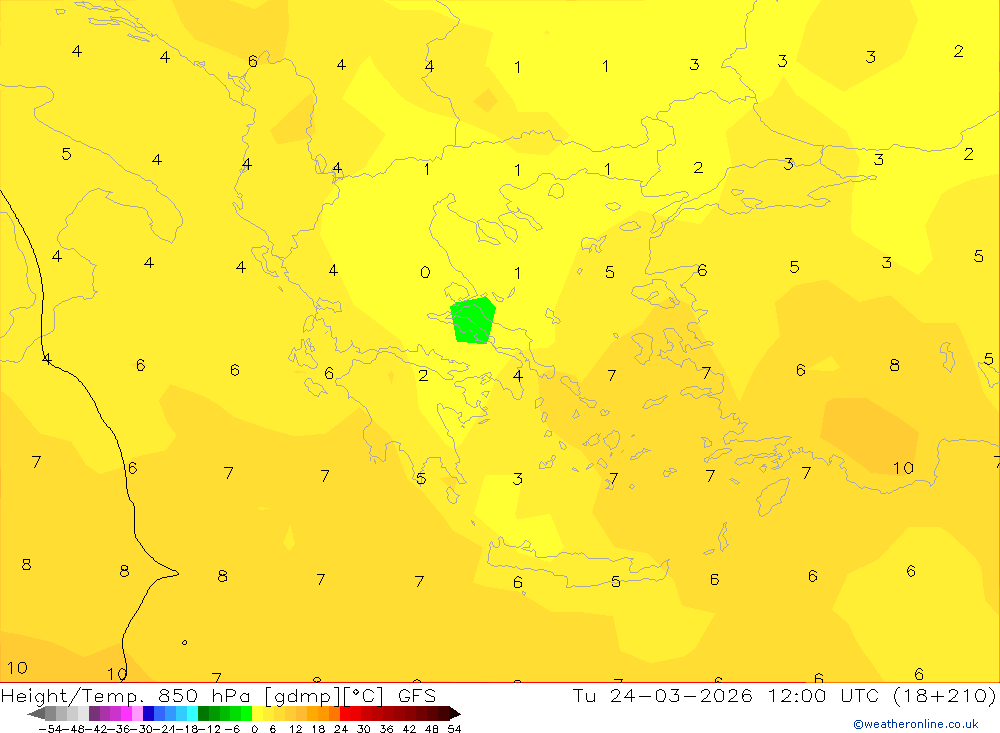The width and height of the screenshot is (1000, 733).
Task: Click the Height/Temp. 850 hPa title text
Action: pos(128,695)
